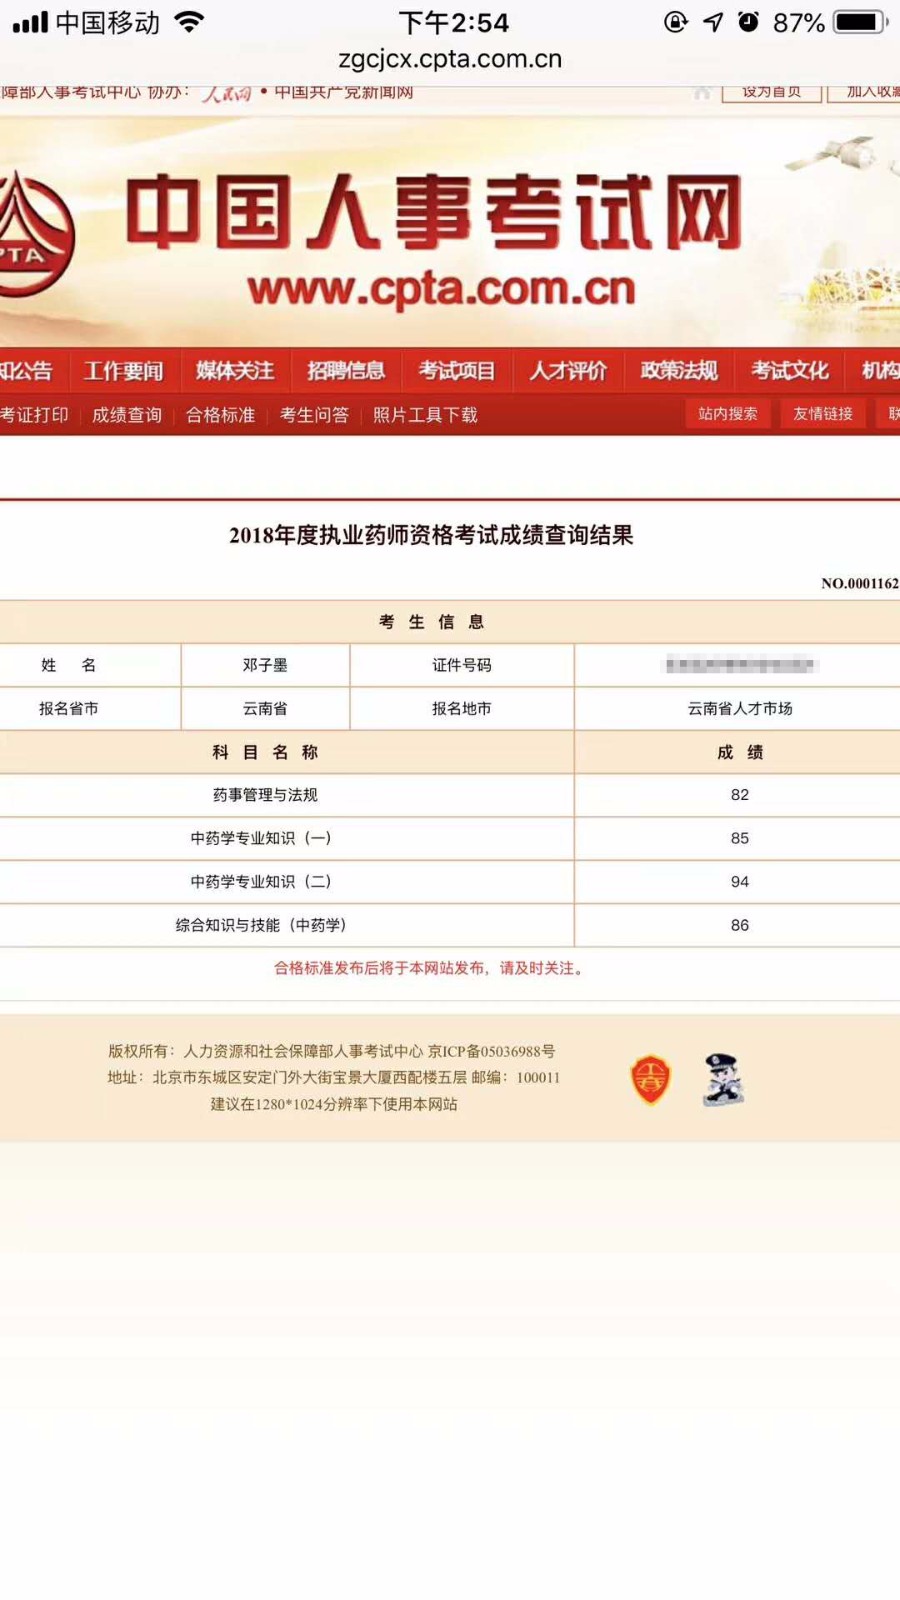Open the 工作要闻 menu tab

coord(123,371)
